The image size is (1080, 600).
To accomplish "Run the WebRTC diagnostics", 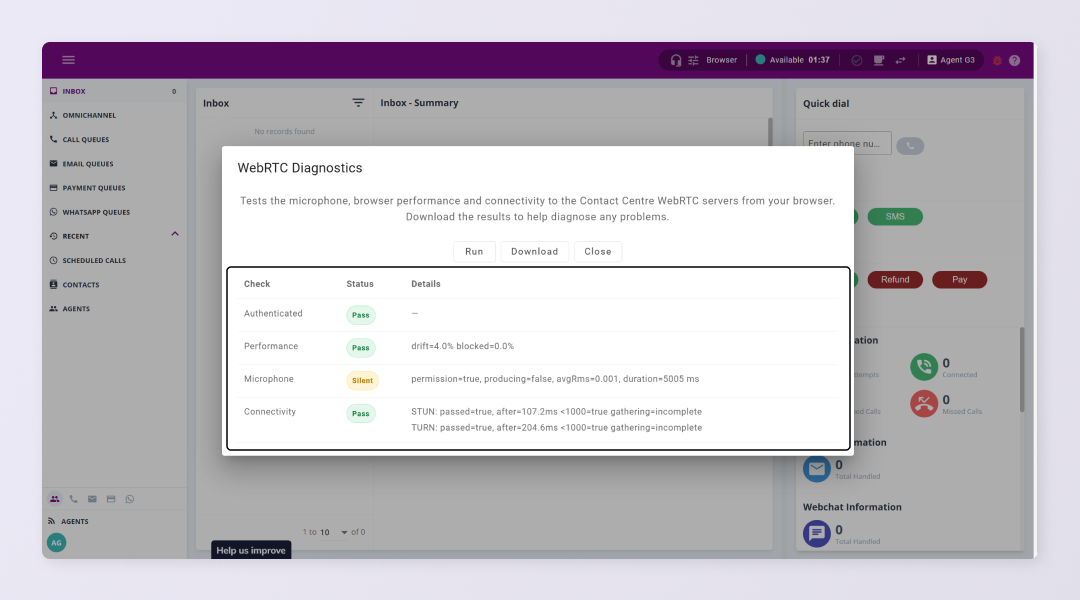I will click(x=474, y=252).
